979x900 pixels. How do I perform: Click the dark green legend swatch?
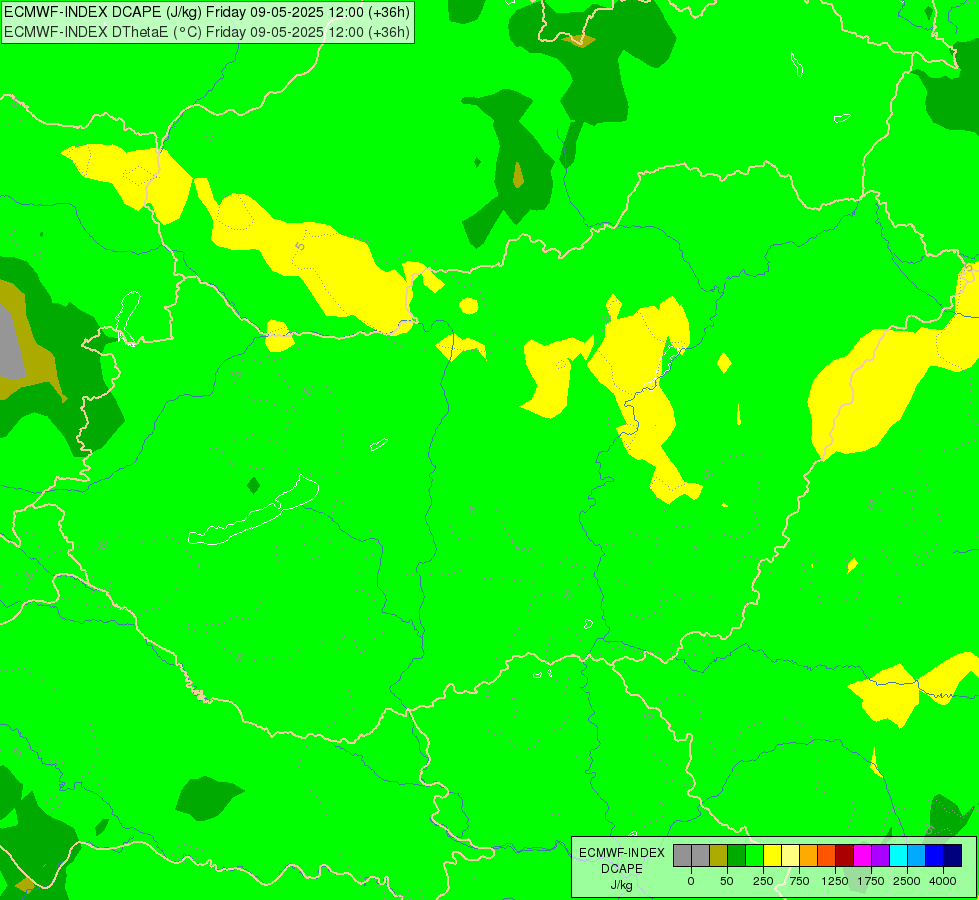tap(737, 856)
